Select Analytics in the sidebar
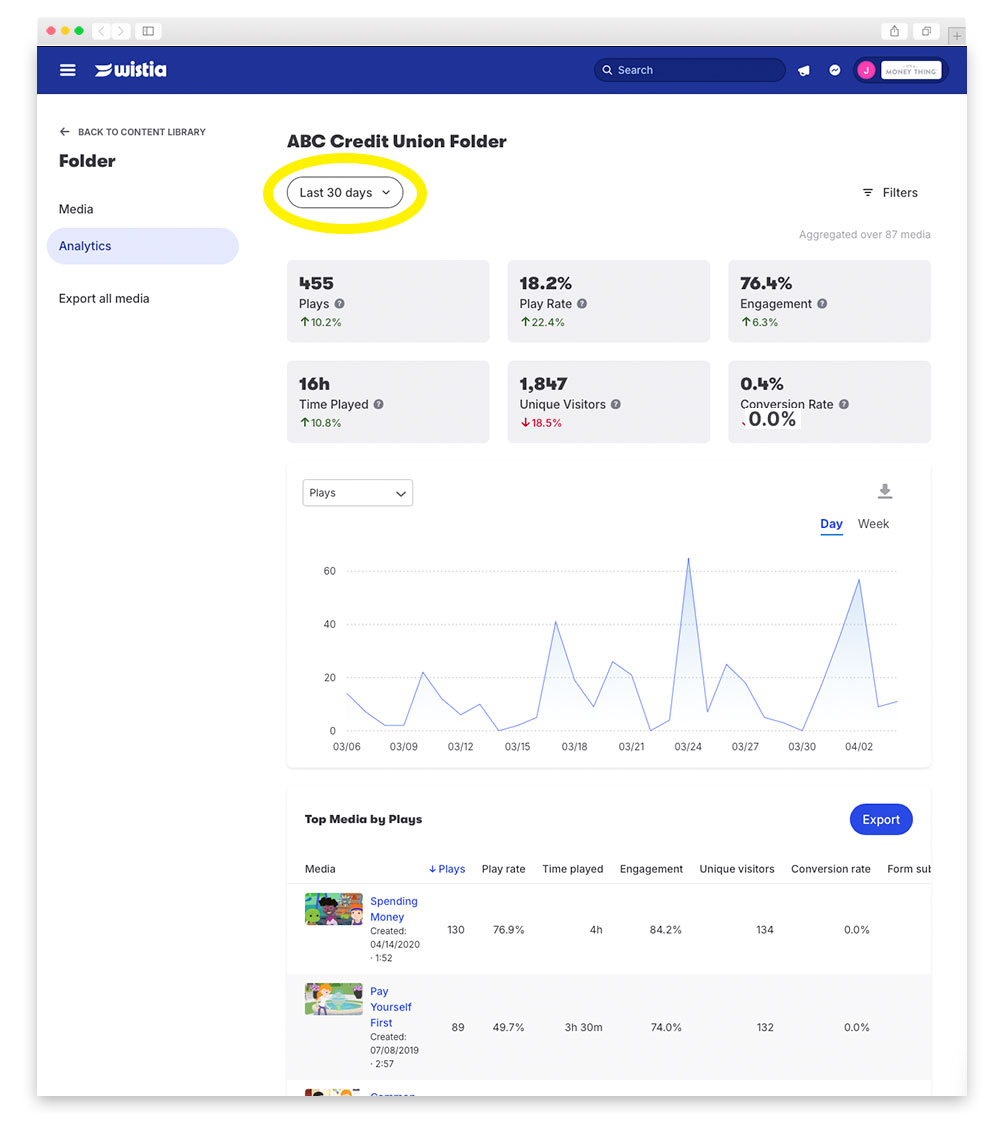Image resolution: width=1000 pixels, height=1140 pixels. (143, 246)
